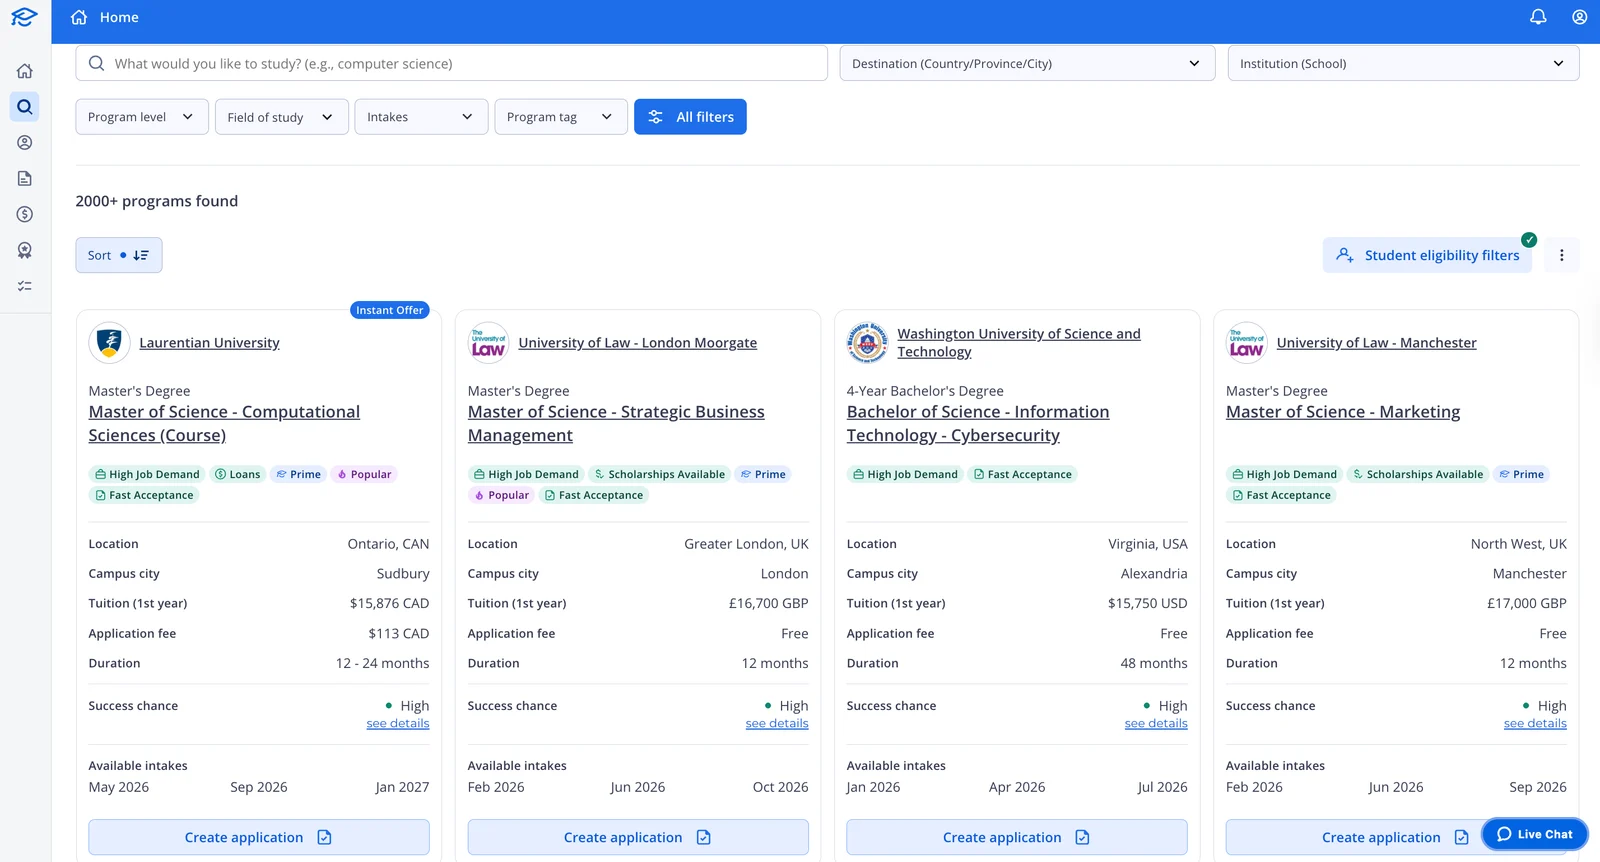Viewport: 1600px width, 862px height.
Task: Open the user account icon in header
Action: coord(1579,17)
